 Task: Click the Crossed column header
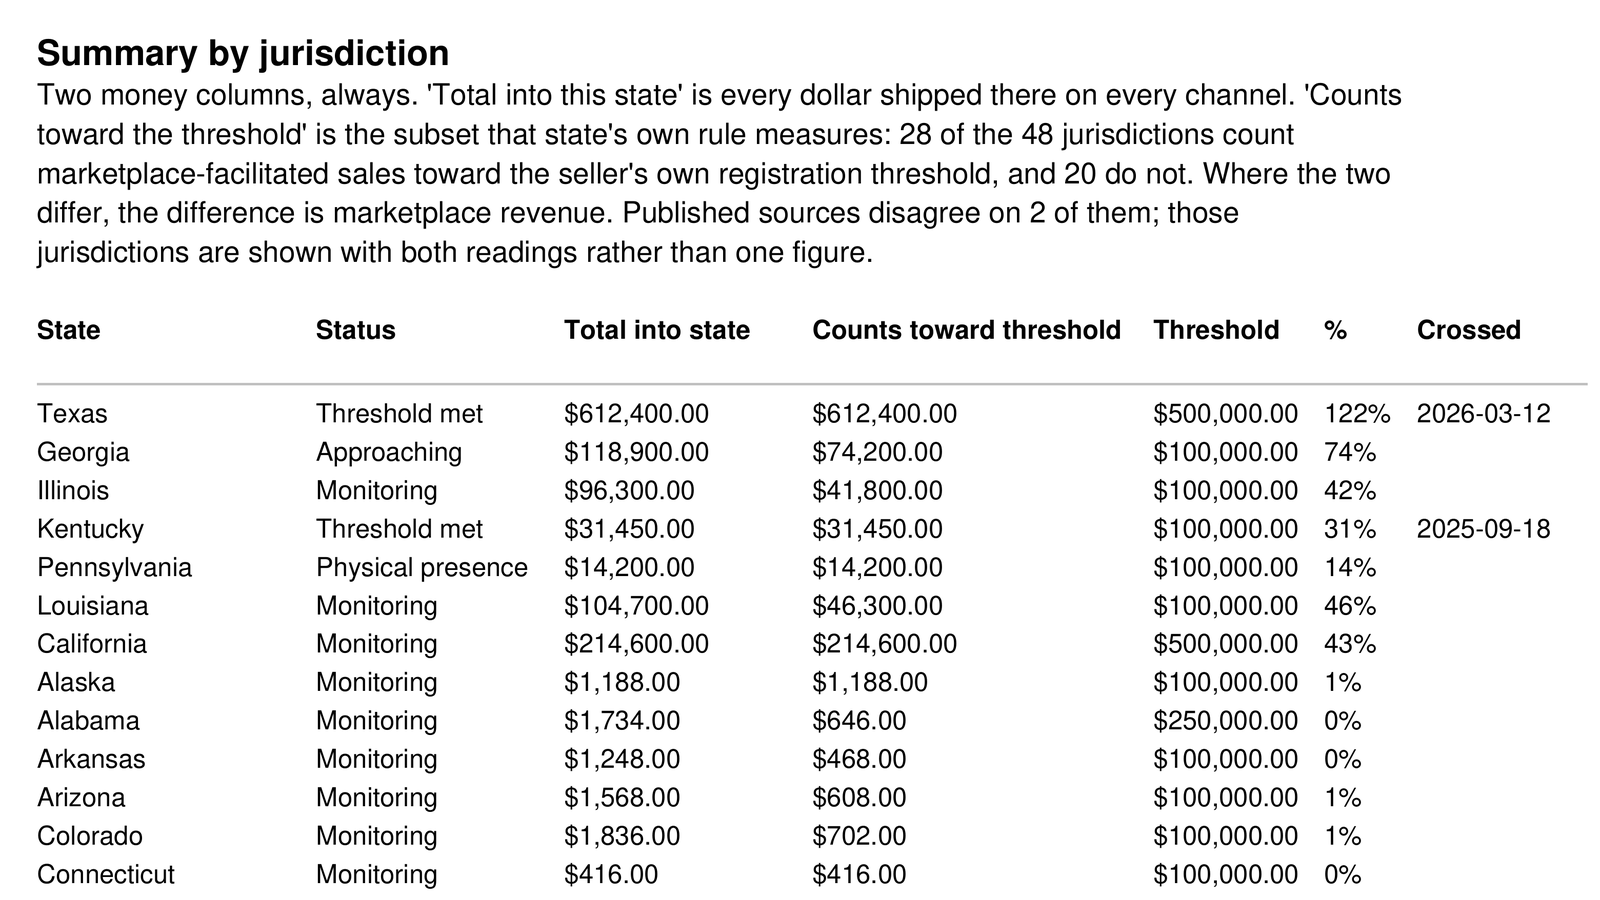(1468, 330)
